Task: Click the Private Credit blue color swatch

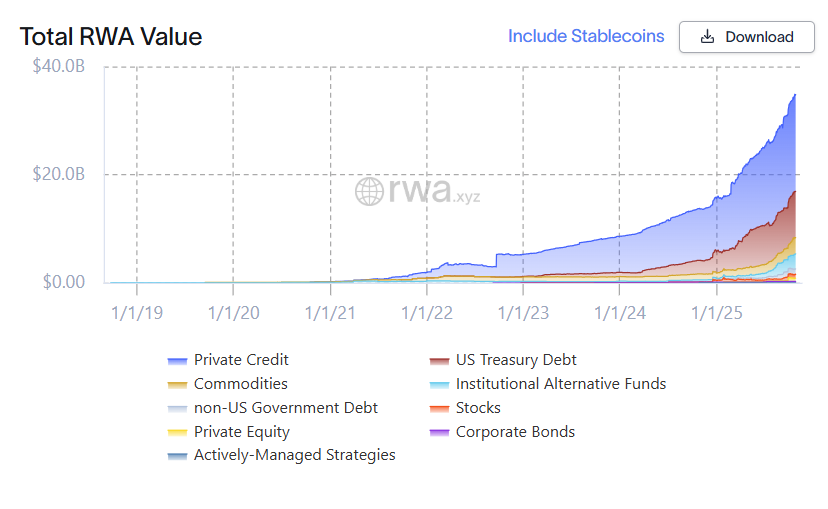Action: tap(177, 361)
